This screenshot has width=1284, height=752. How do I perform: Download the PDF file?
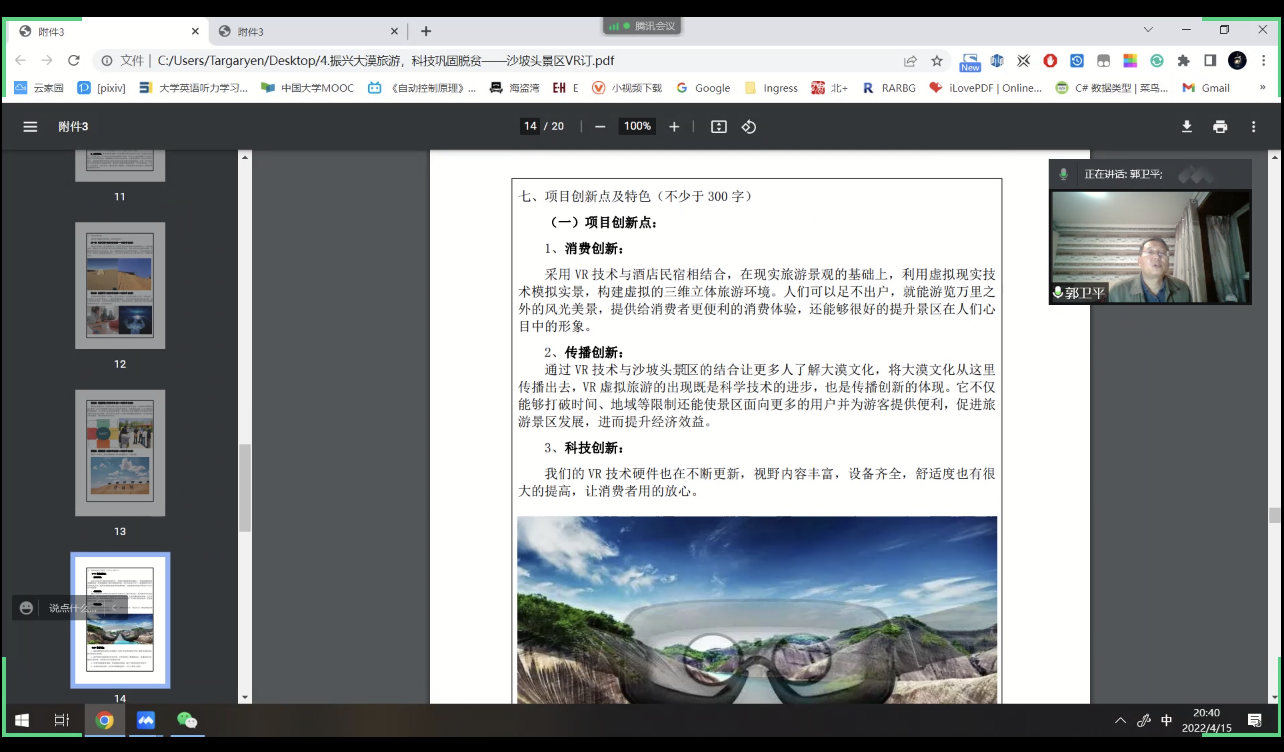tap(1187, 127)
